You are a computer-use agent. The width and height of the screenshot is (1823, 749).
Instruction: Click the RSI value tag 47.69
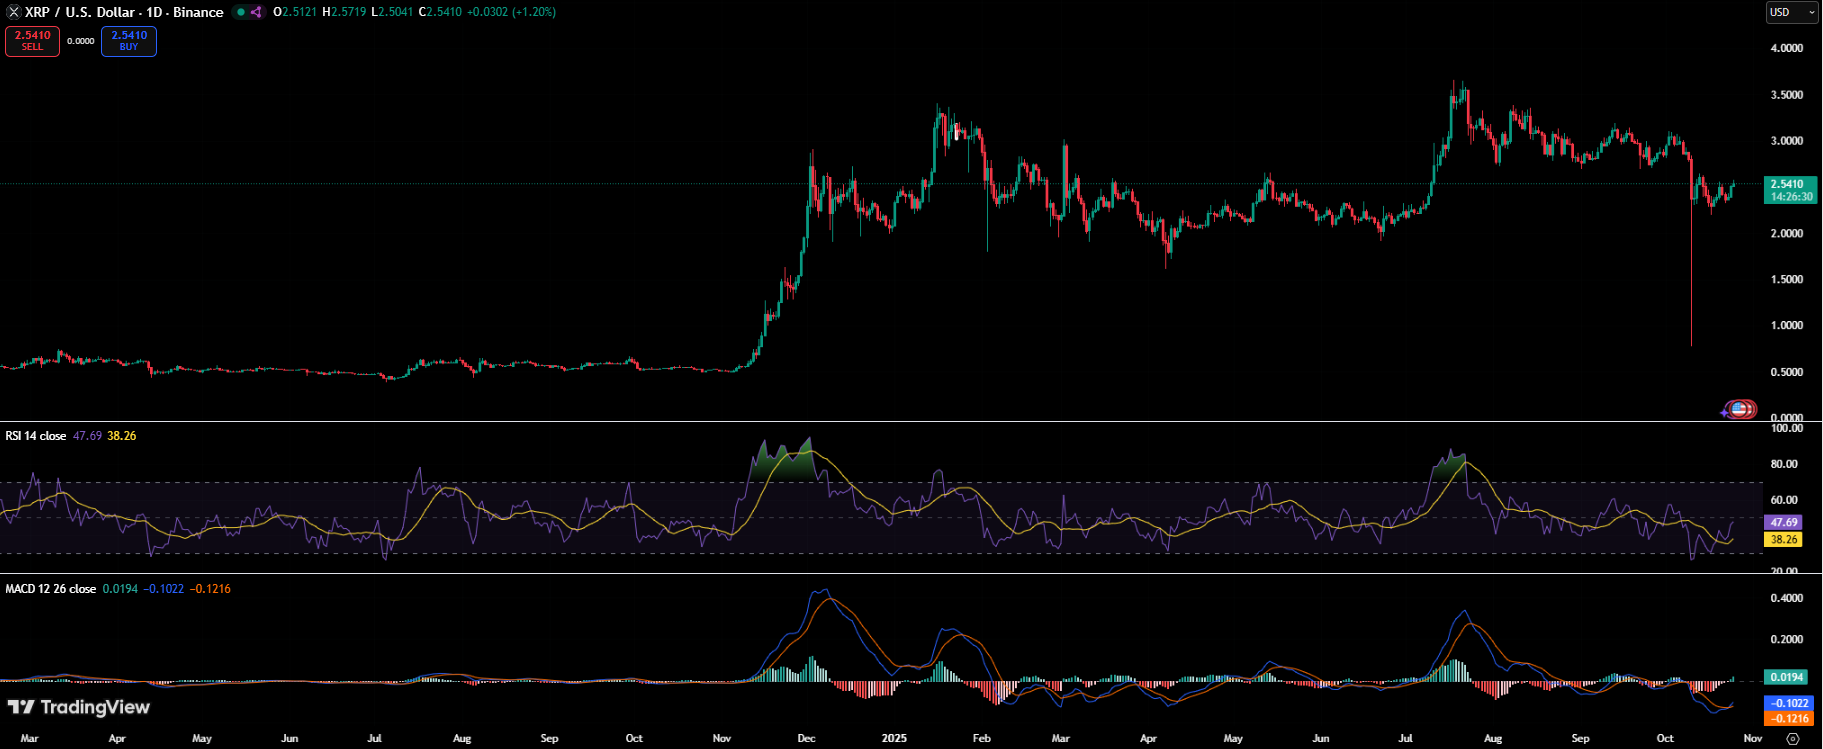tap(1784, 522)
